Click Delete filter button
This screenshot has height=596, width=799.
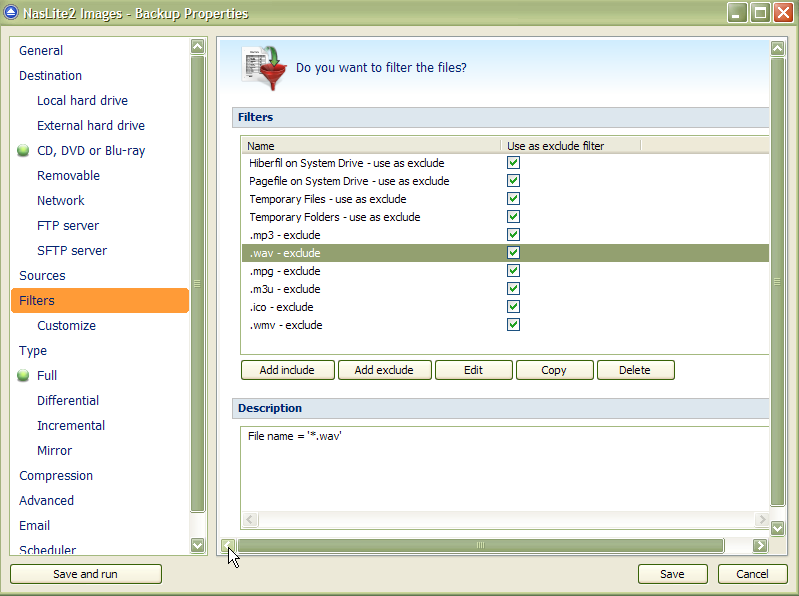[x=635, y=370]
